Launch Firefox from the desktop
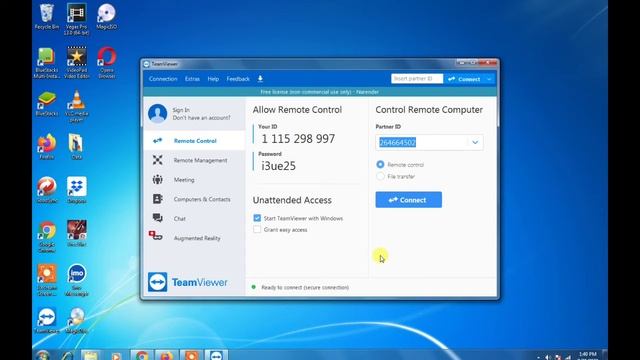The image size is (640, 360). (47, 146)
